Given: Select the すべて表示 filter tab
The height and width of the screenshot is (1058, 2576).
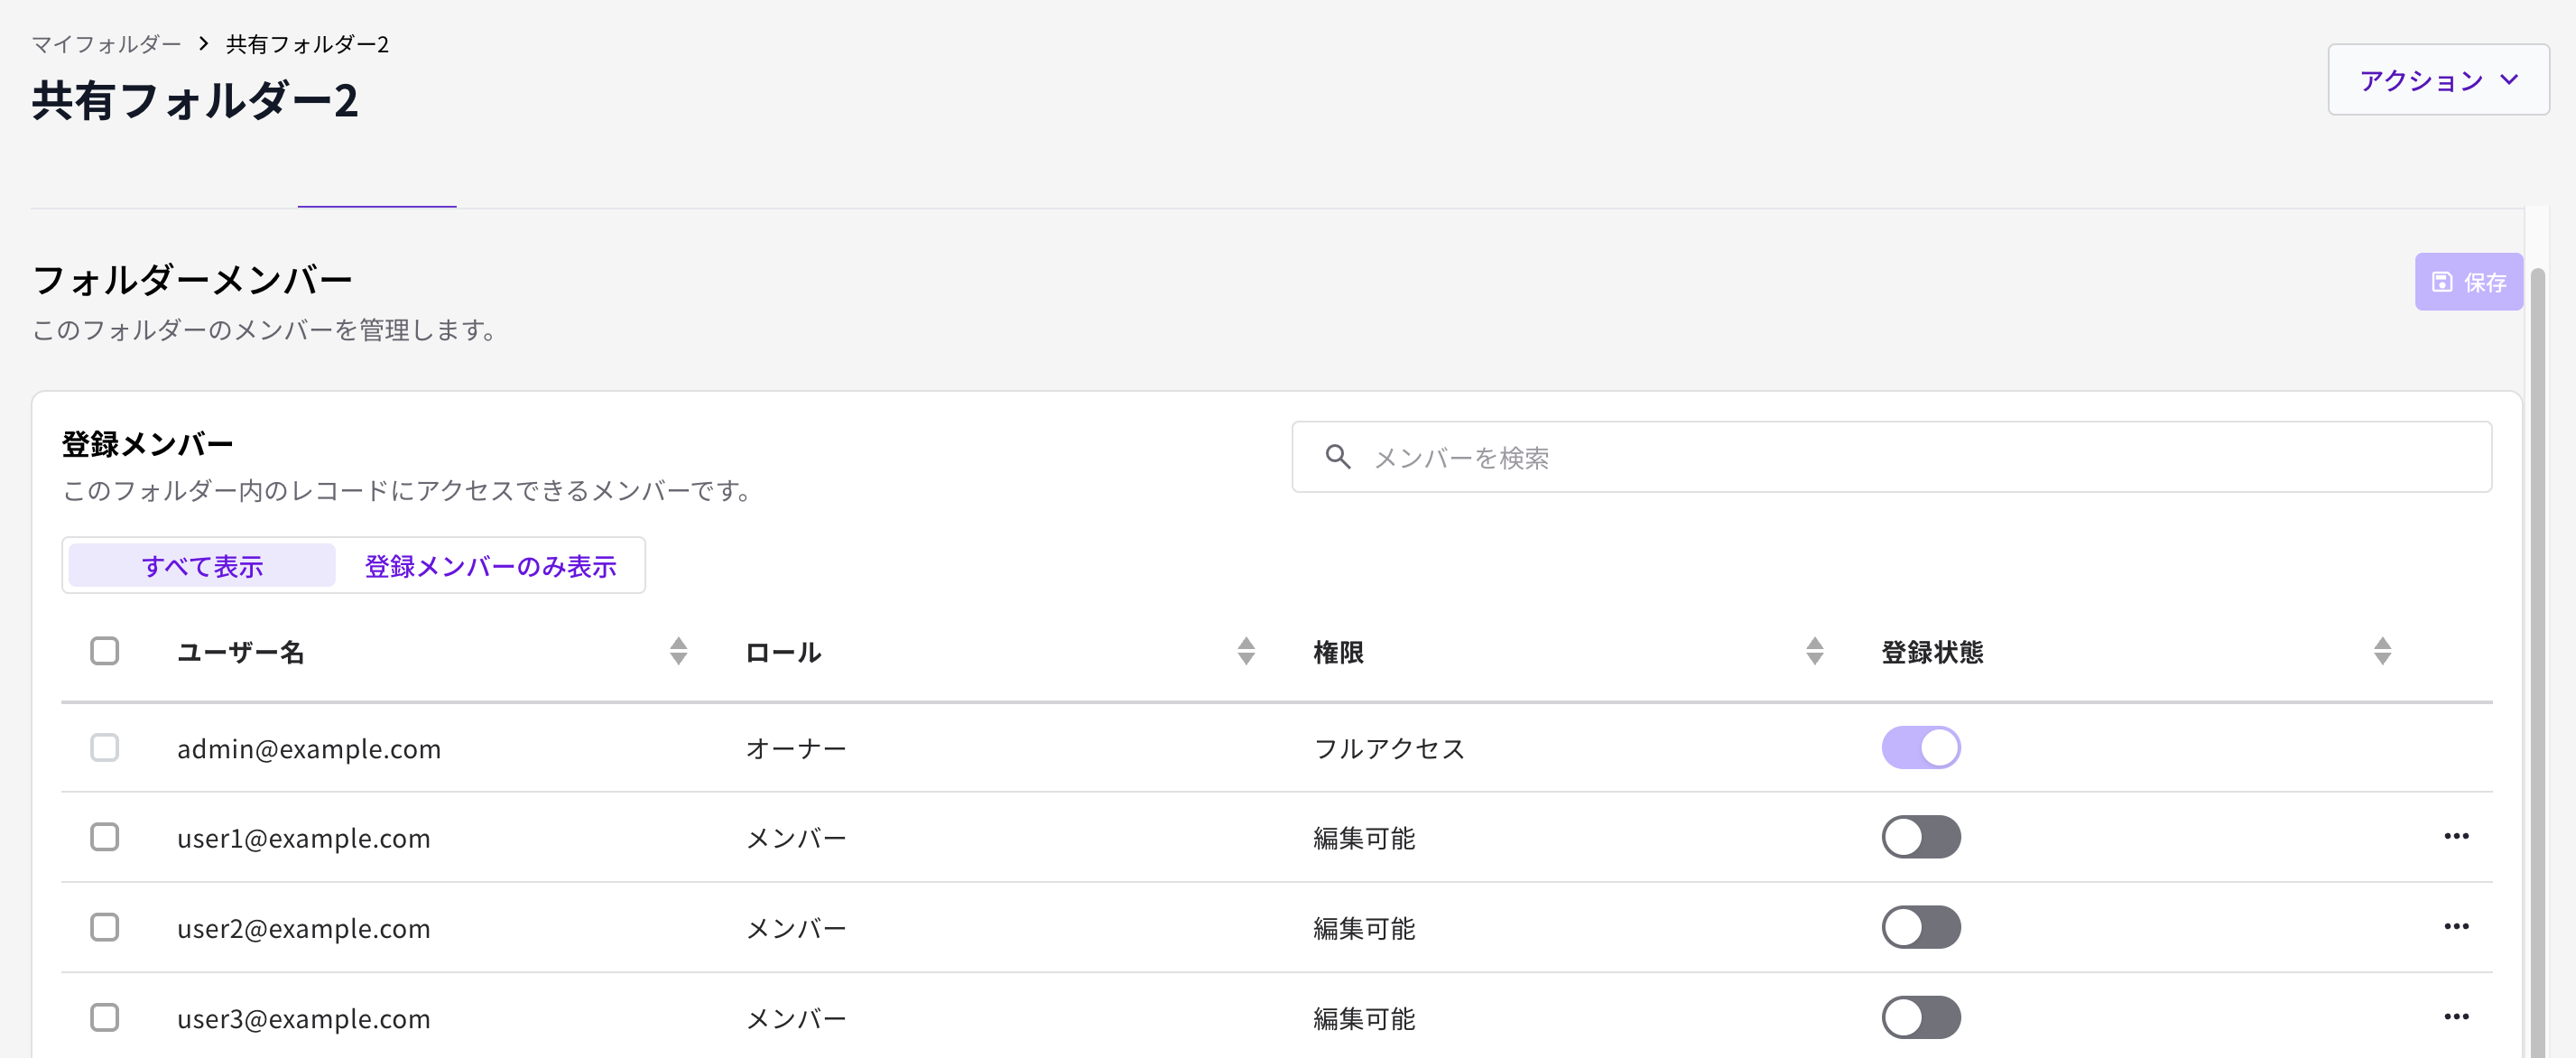Looking at the screenshot, I should point(202,566).
